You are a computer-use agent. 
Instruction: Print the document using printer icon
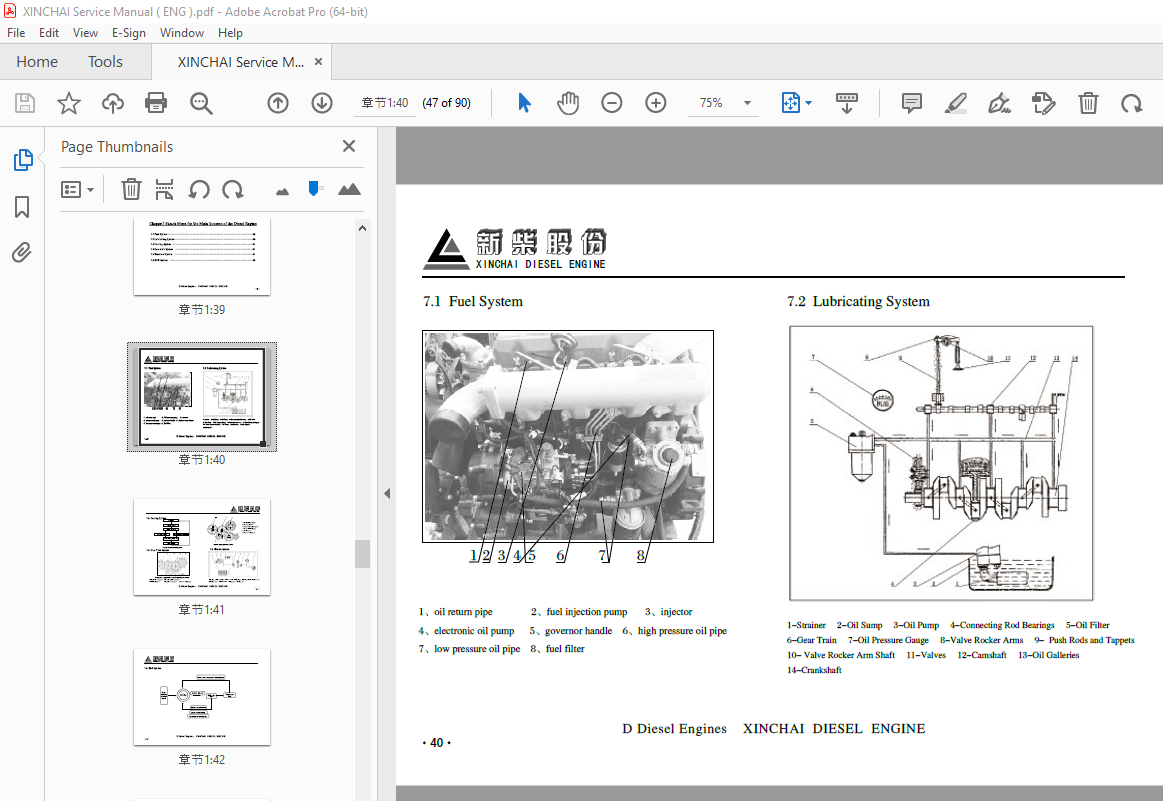click(156, 103)
